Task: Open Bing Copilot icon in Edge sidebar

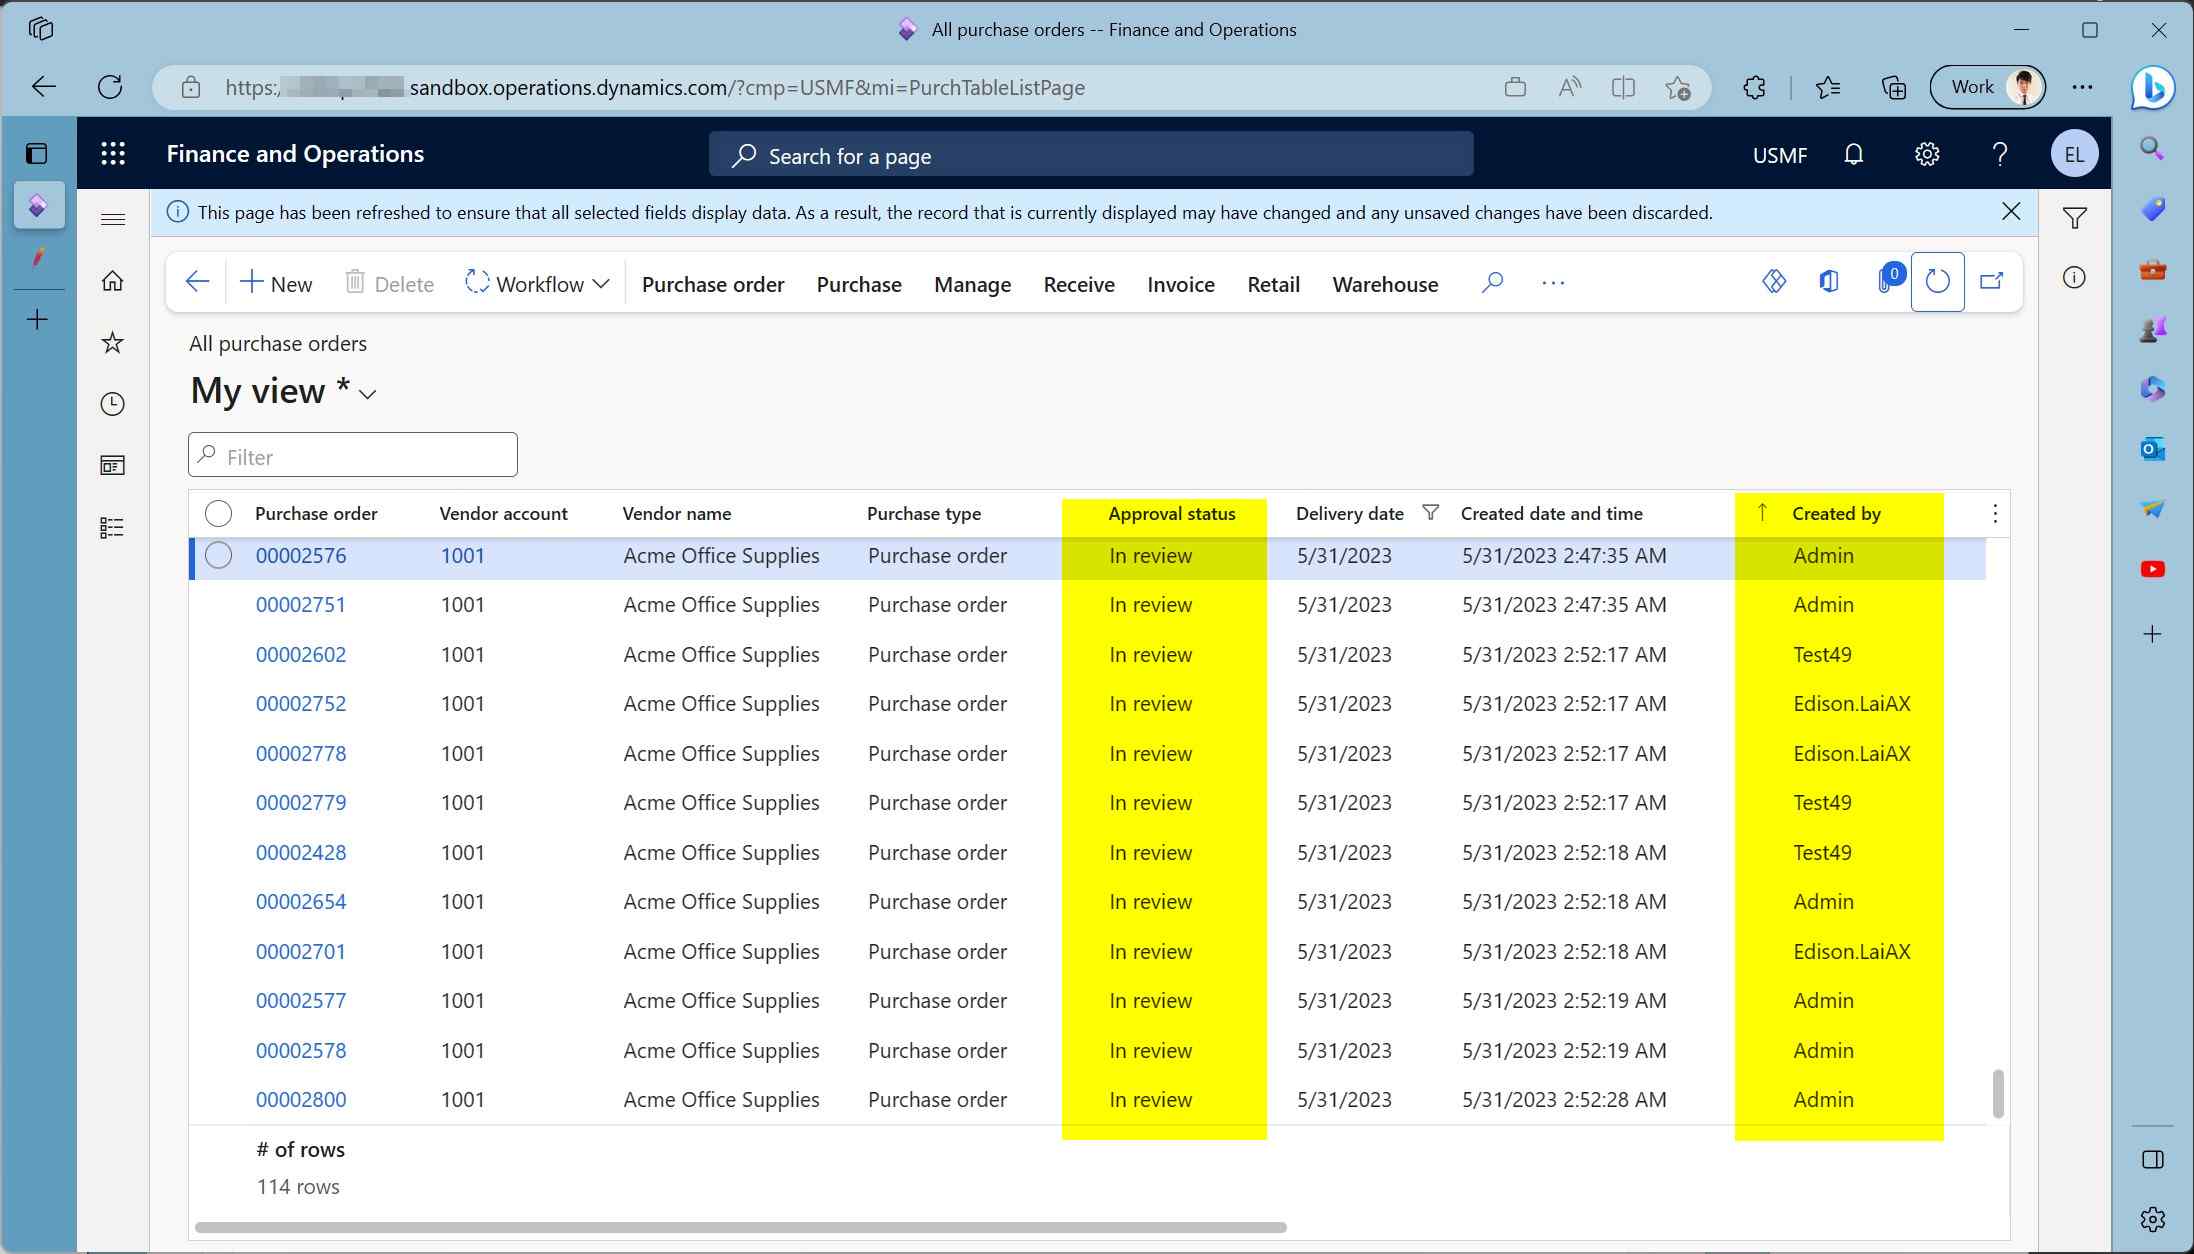Action: coord(2152,88)
